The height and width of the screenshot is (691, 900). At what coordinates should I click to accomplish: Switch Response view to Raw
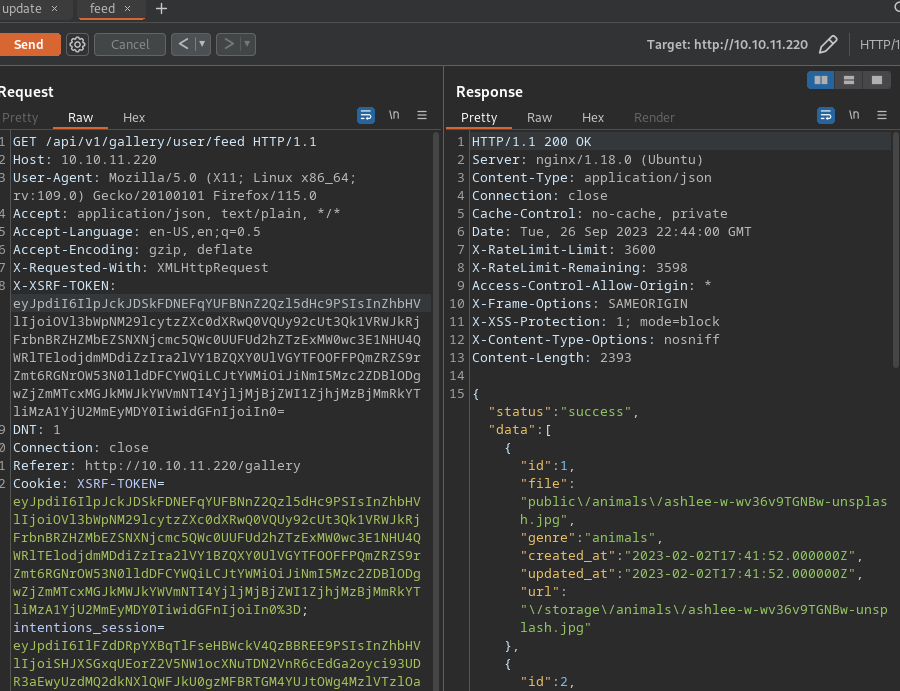click(539, 117)
